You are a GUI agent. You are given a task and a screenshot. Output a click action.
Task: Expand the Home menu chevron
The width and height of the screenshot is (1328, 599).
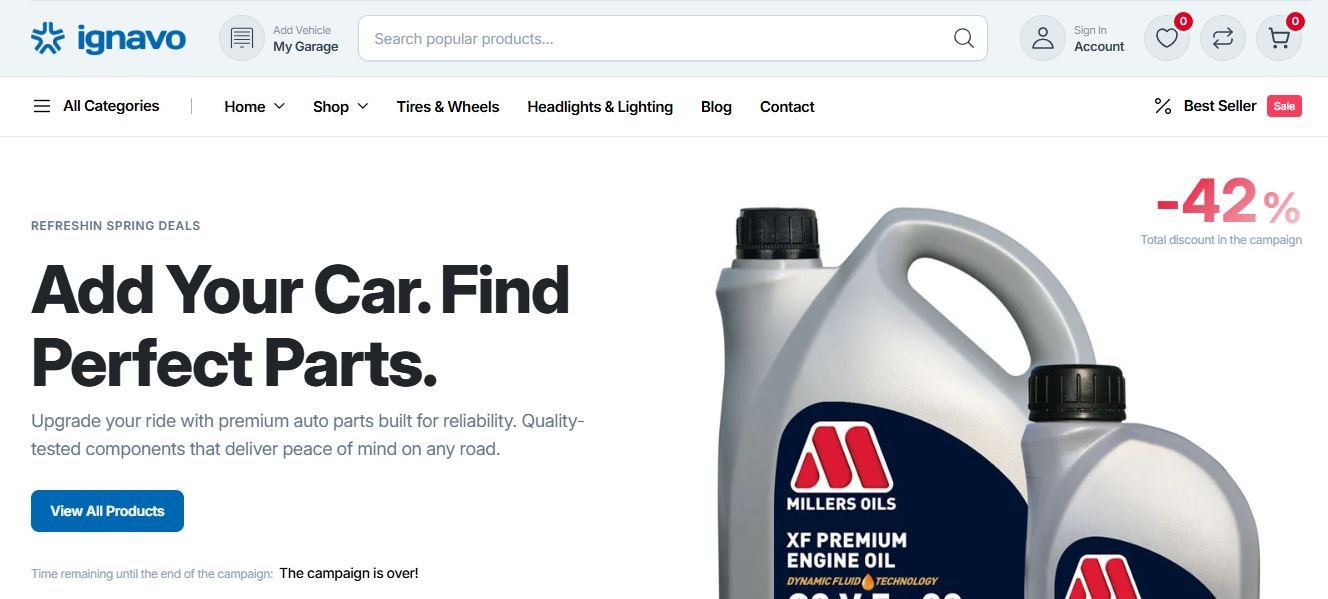[x=279, y=106]
